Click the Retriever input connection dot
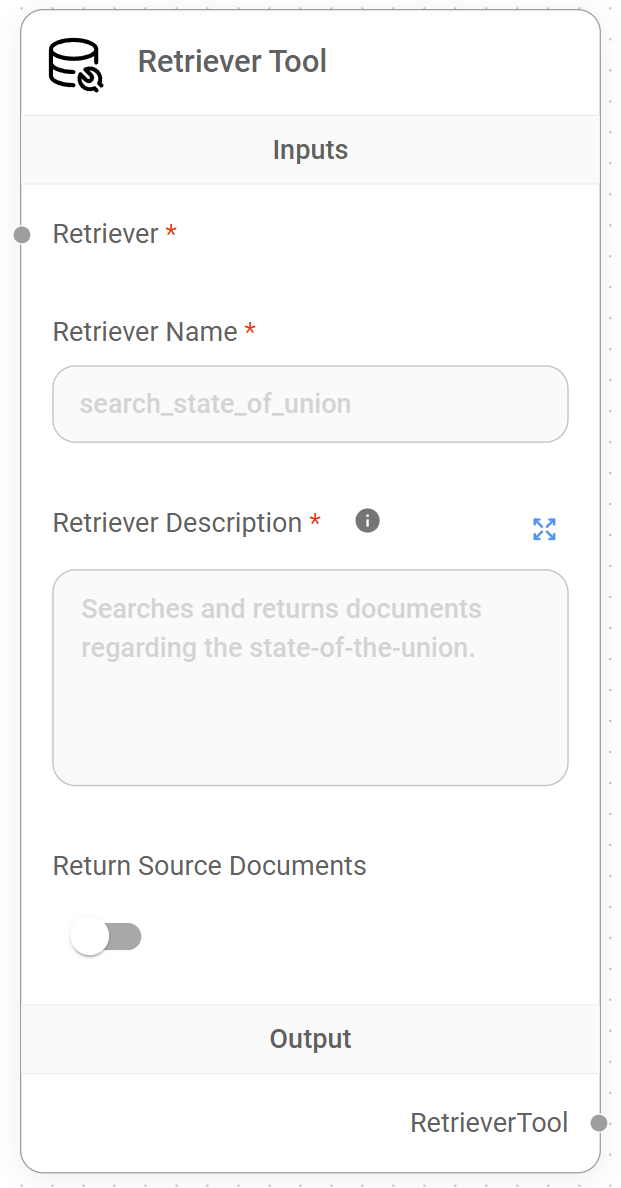The height and width of the screenshot is (1188, 621). [22, 235]
